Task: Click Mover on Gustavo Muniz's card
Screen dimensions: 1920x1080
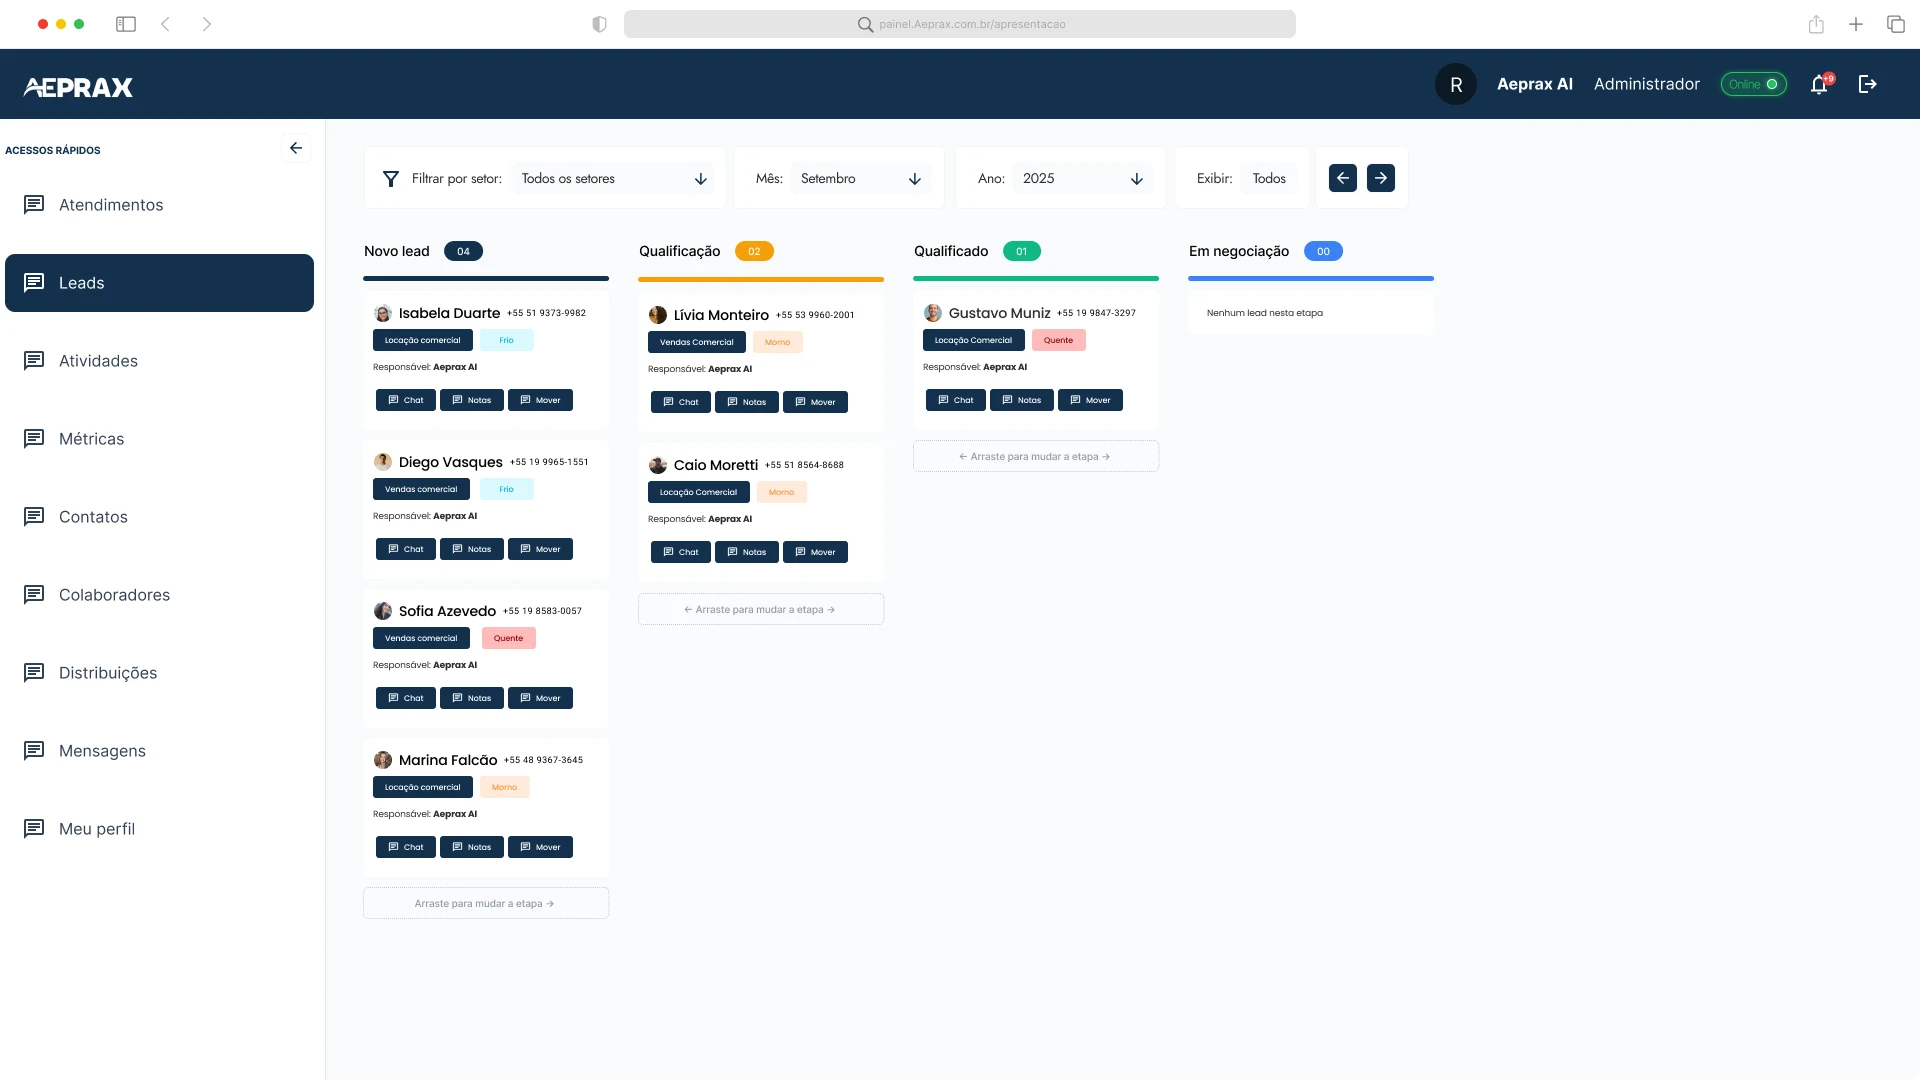Action: [x=1090, y=400]
